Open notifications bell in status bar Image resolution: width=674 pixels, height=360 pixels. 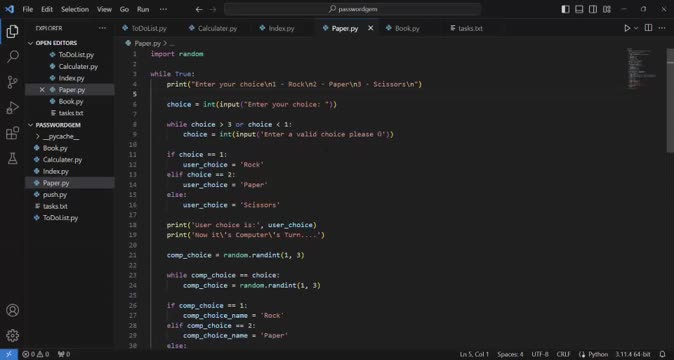pos(663,354)
